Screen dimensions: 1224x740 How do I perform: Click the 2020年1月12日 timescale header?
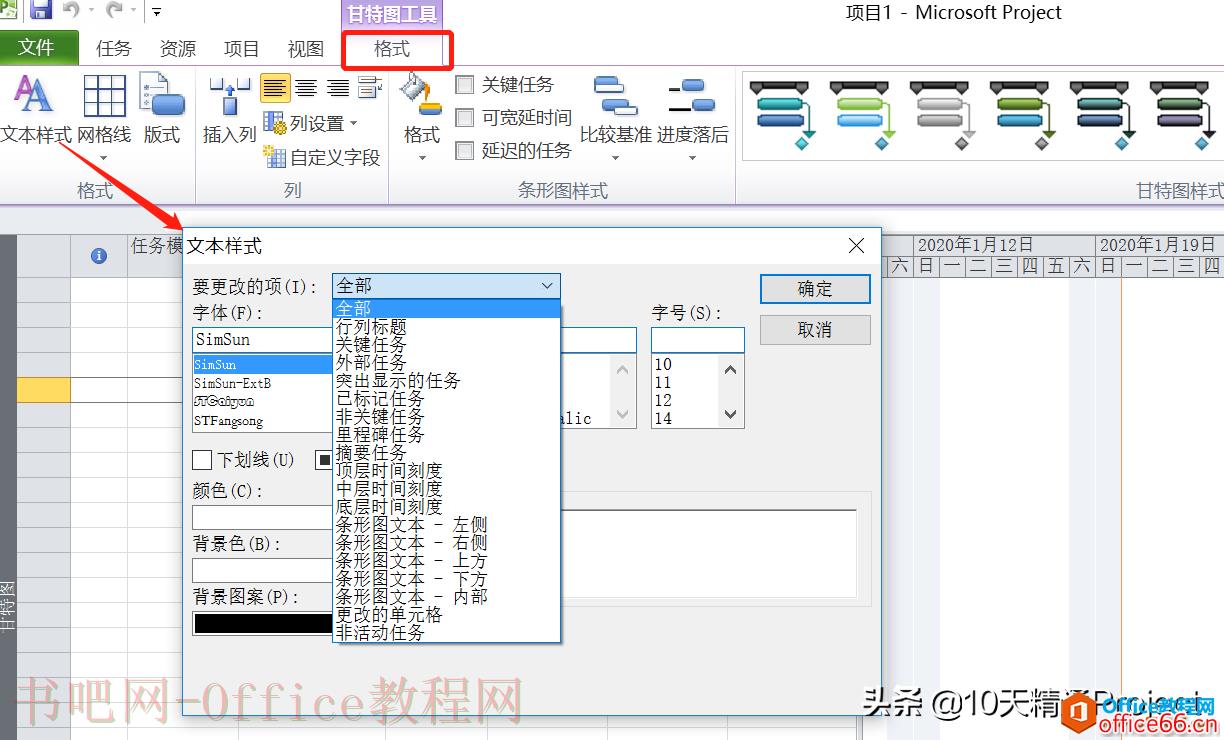point(1004,245)
